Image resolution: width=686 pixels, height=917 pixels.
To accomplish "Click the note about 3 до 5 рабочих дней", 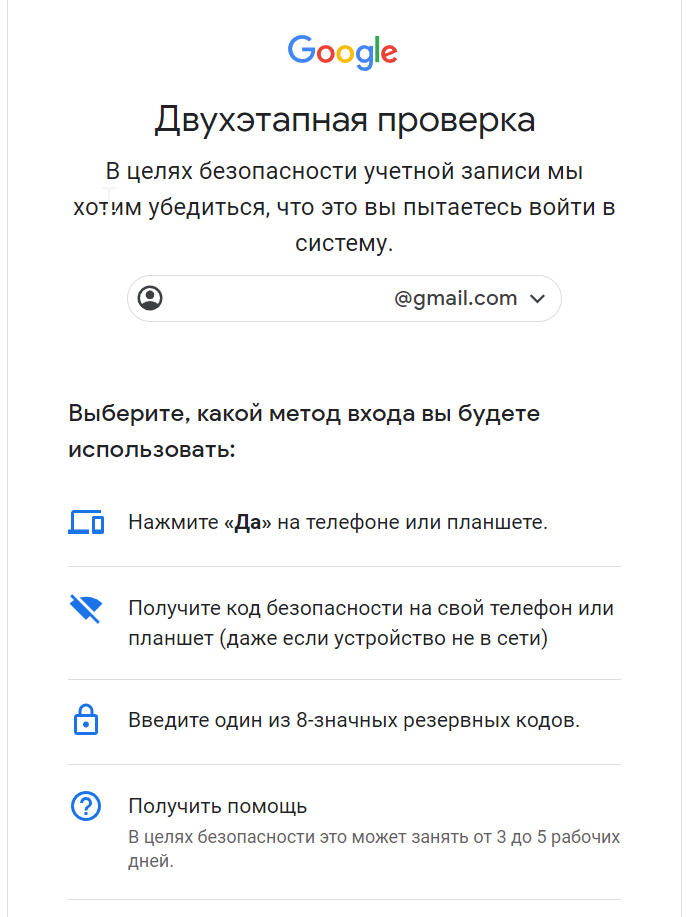I will pyautogui.click(x=374, y=849).
